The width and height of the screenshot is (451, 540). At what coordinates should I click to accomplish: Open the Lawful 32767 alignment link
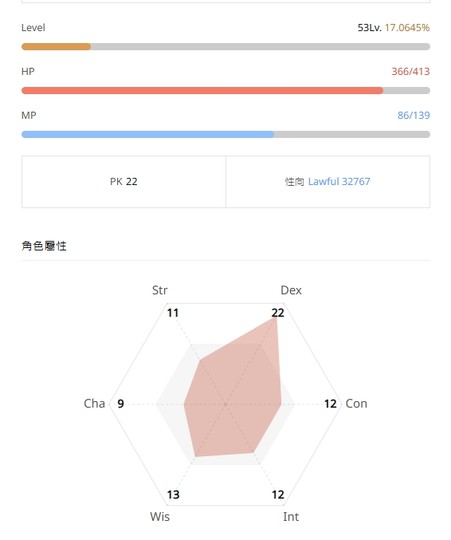coord(339,181)
